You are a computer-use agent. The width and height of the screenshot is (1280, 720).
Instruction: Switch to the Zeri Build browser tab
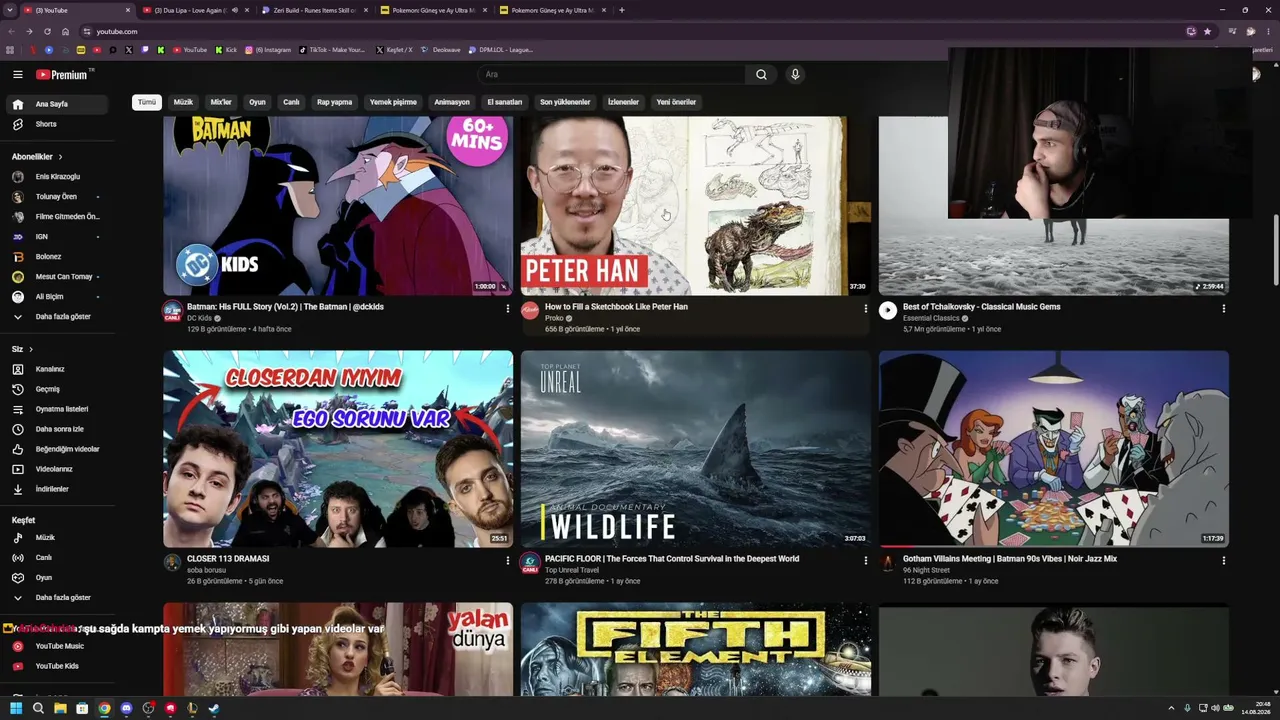[314, 10]
